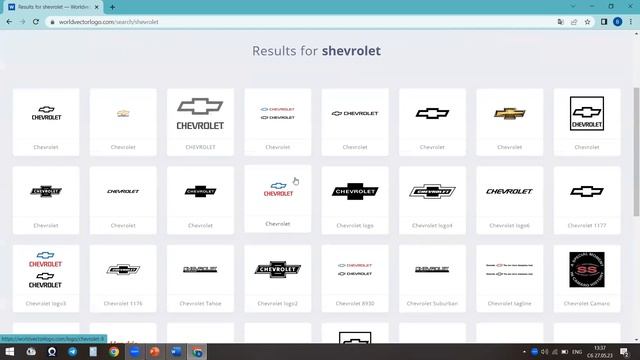This screenshot has height=360, width=640.
Task: Open the browser side panel
Action: (604, 22)
